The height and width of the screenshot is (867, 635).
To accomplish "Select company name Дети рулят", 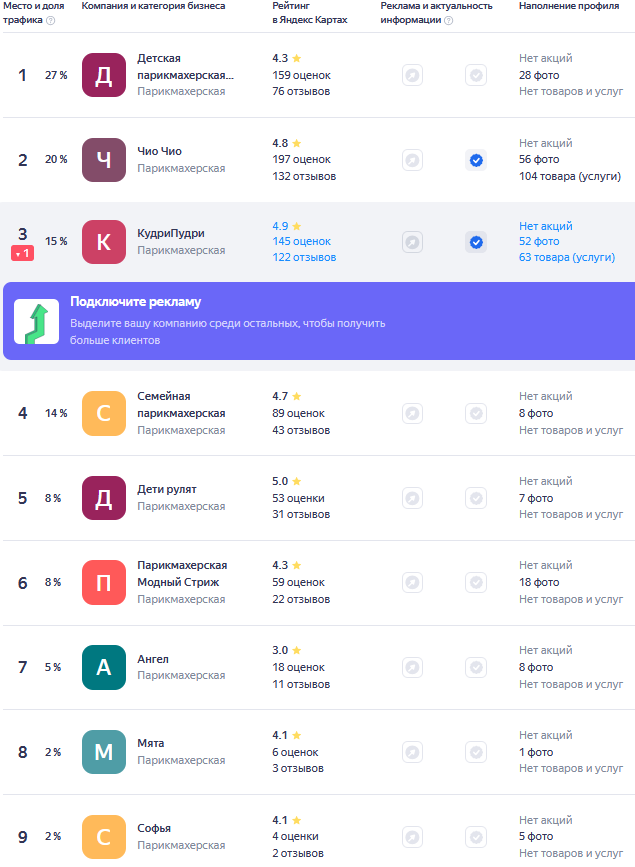I will coord(167,489).
